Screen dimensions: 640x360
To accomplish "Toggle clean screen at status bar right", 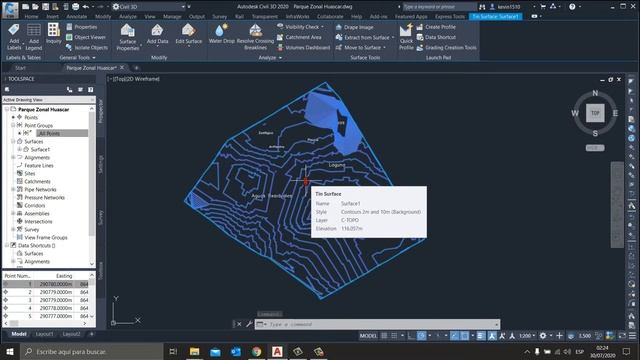I will click(x=622, y=336).
